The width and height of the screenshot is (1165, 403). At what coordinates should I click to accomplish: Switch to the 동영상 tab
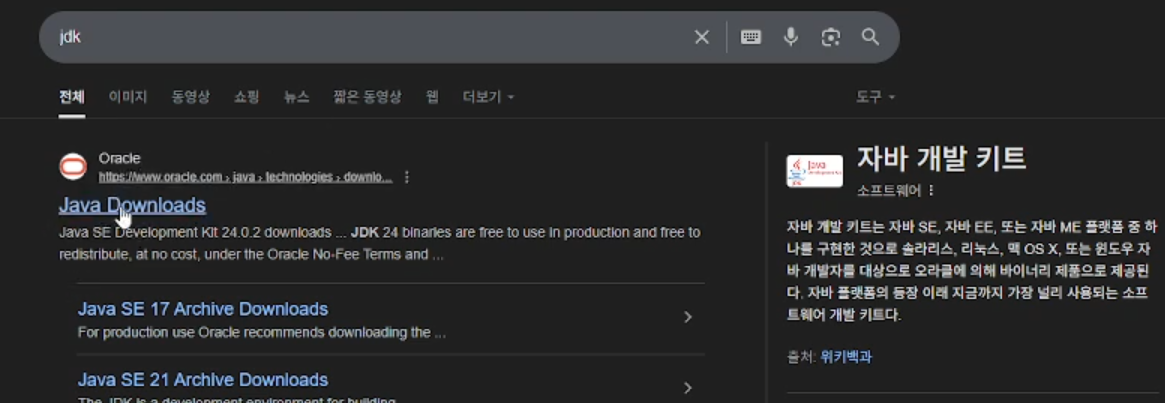191,97
